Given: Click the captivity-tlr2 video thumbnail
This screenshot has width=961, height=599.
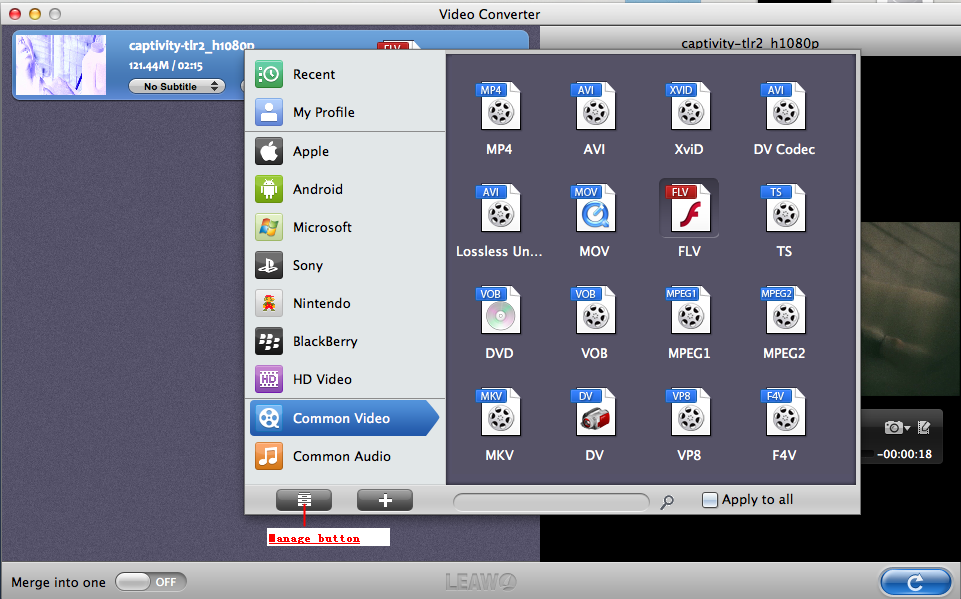Looking at the screenshot, I should 61,65.
